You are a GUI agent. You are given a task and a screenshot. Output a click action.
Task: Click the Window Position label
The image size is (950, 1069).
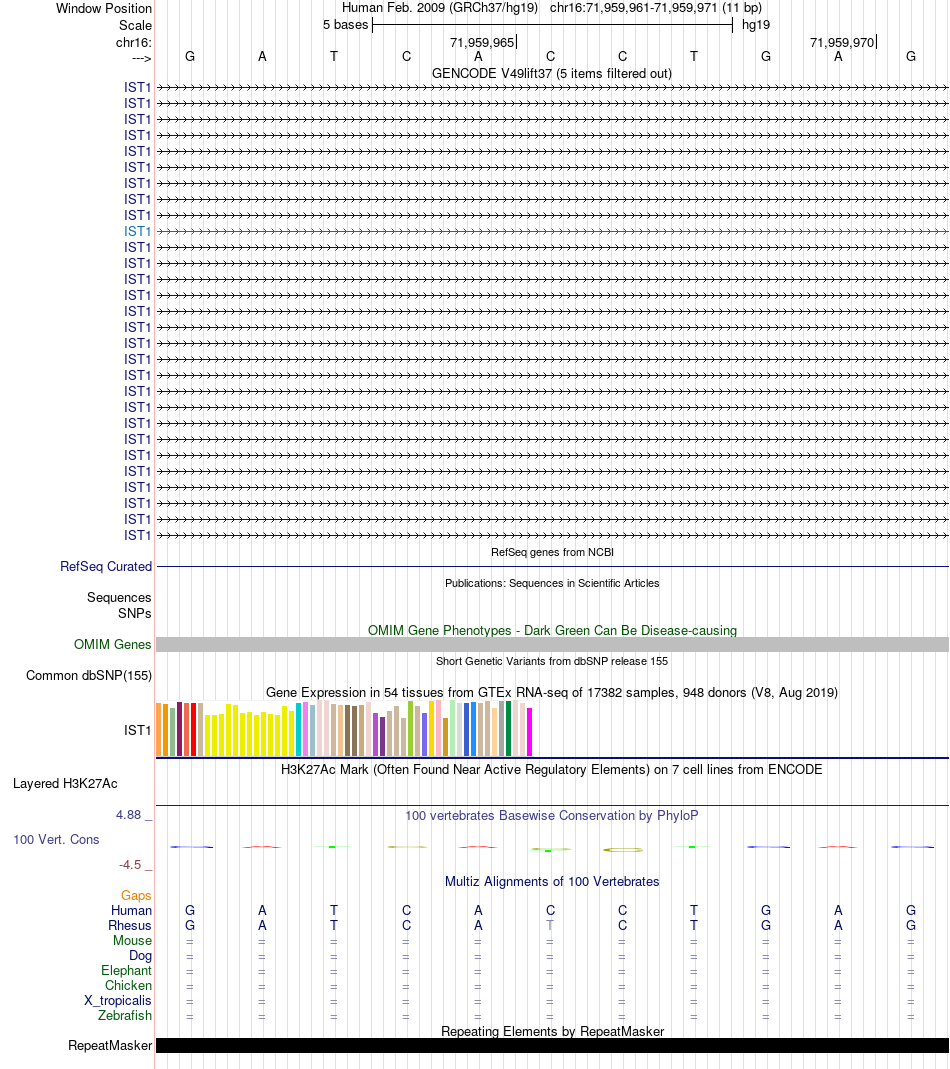(104, 8)
